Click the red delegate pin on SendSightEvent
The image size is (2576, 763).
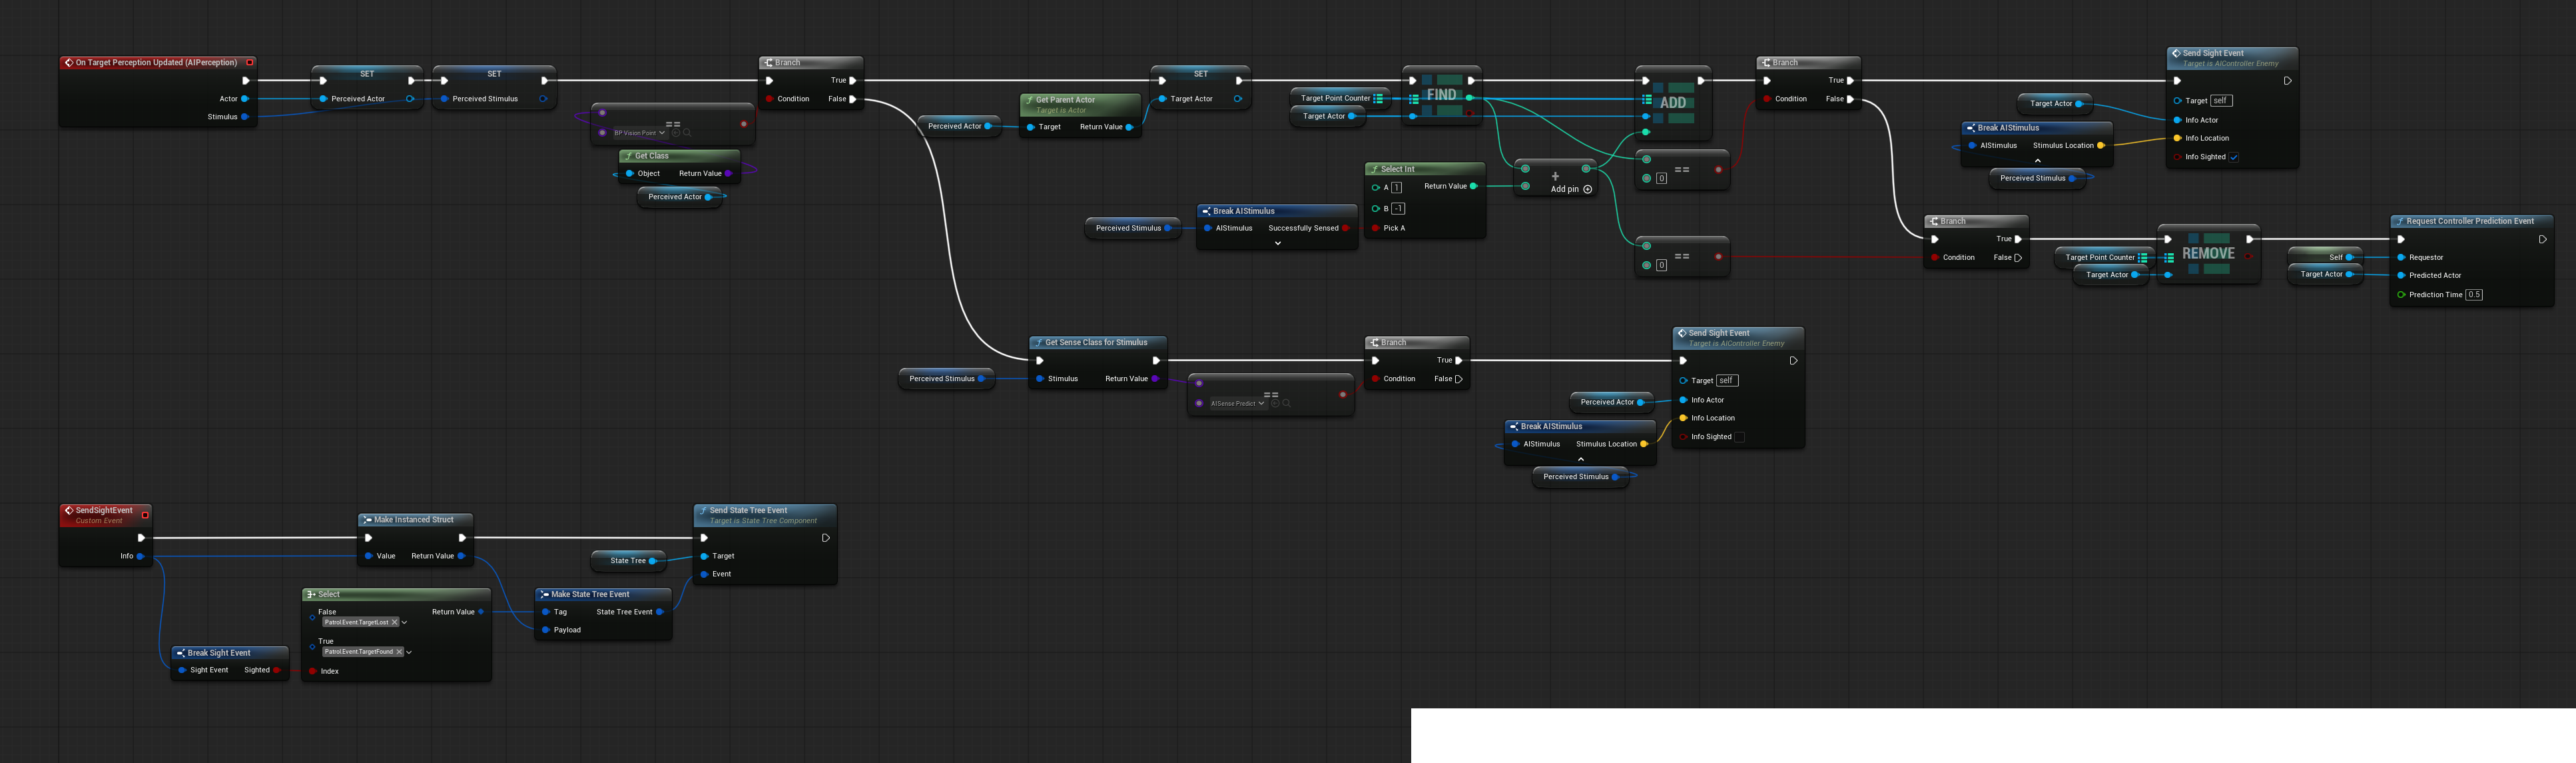pyautogui.click(x=145, y=515)
